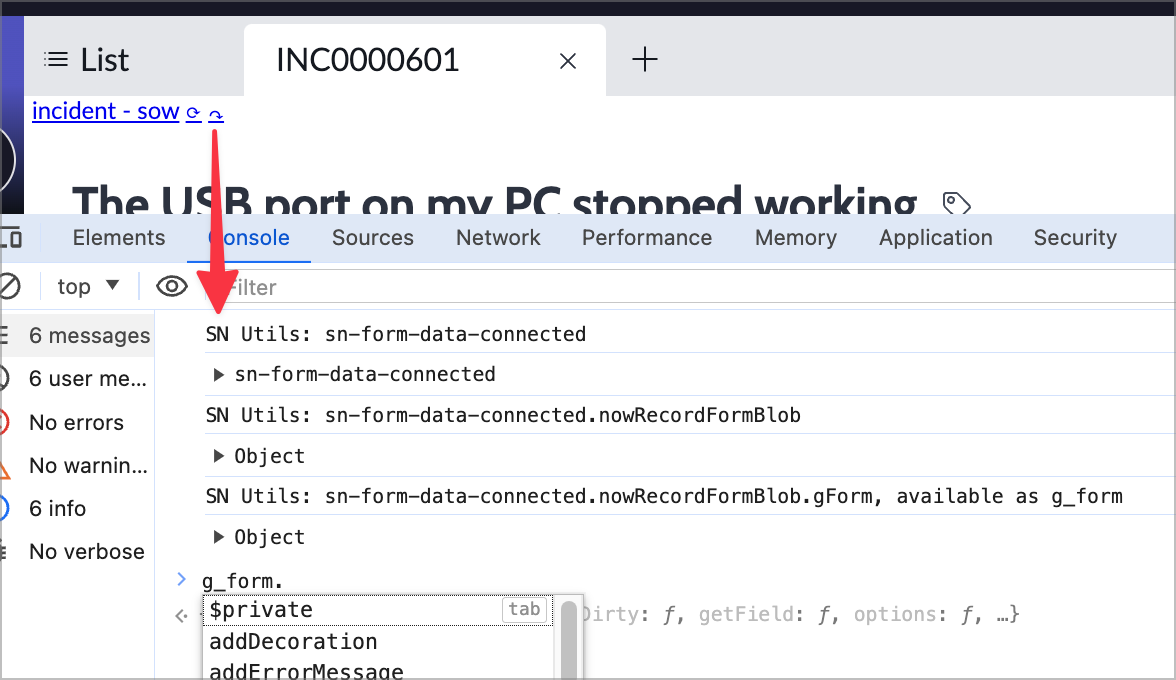
Task: Select the info messages filter
Action: pos(57,508)
